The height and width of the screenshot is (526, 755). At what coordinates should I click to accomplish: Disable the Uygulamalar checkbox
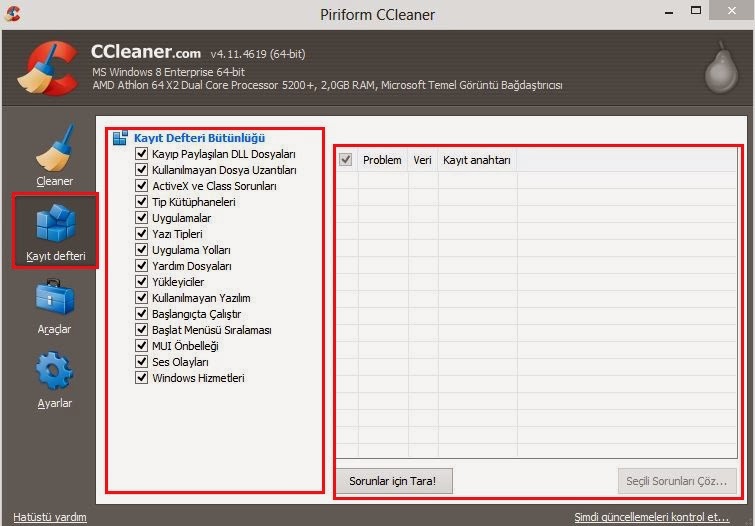pos(141,217)
